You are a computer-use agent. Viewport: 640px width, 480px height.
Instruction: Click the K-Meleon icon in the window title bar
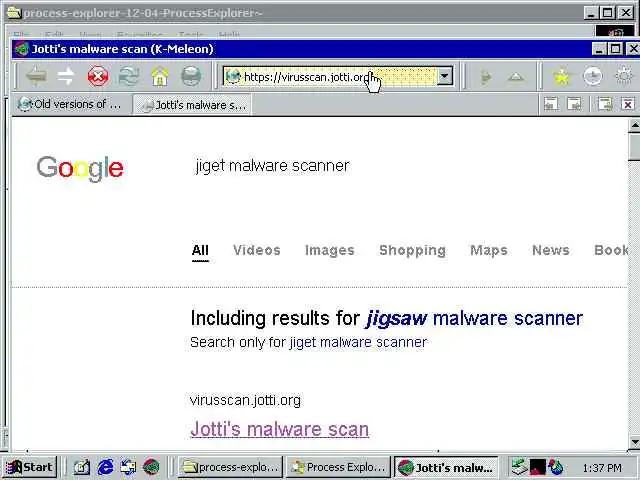pos(22,49)
